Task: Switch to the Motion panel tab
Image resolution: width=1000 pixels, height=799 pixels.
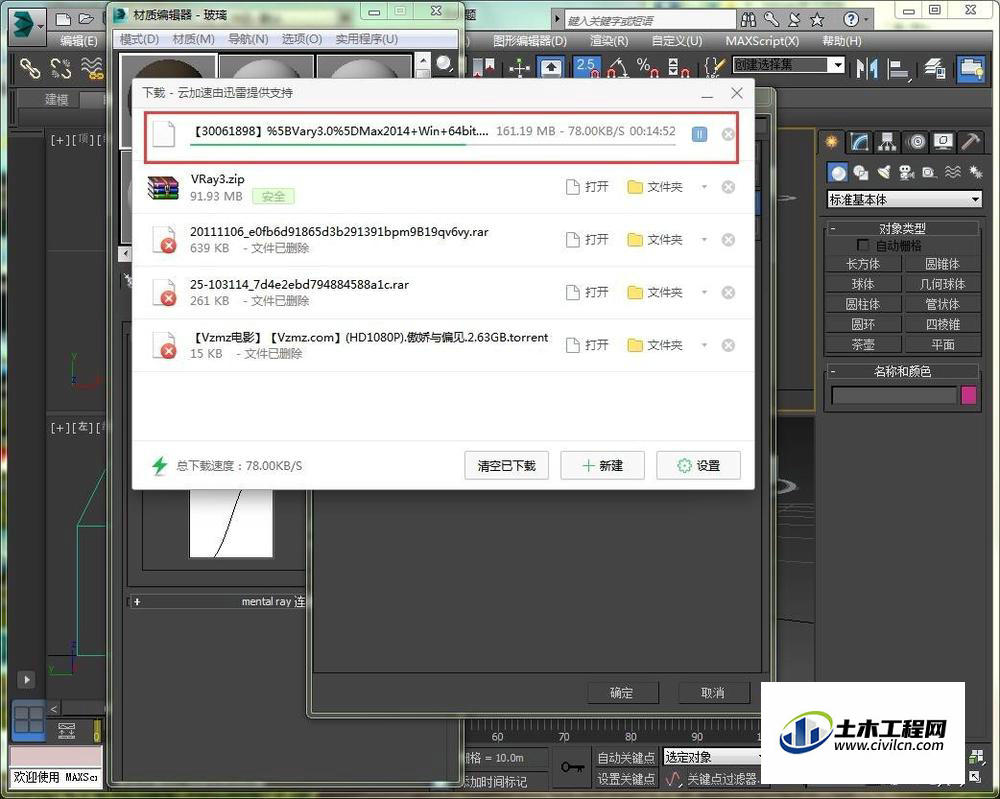Action: tap(916, 142)
